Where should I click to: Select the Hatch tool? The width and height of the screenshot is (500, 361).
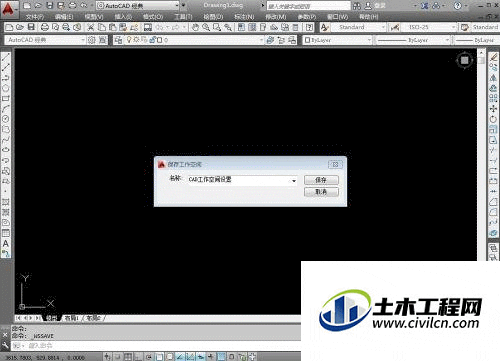pyautogui.click(x=6, y=202)
